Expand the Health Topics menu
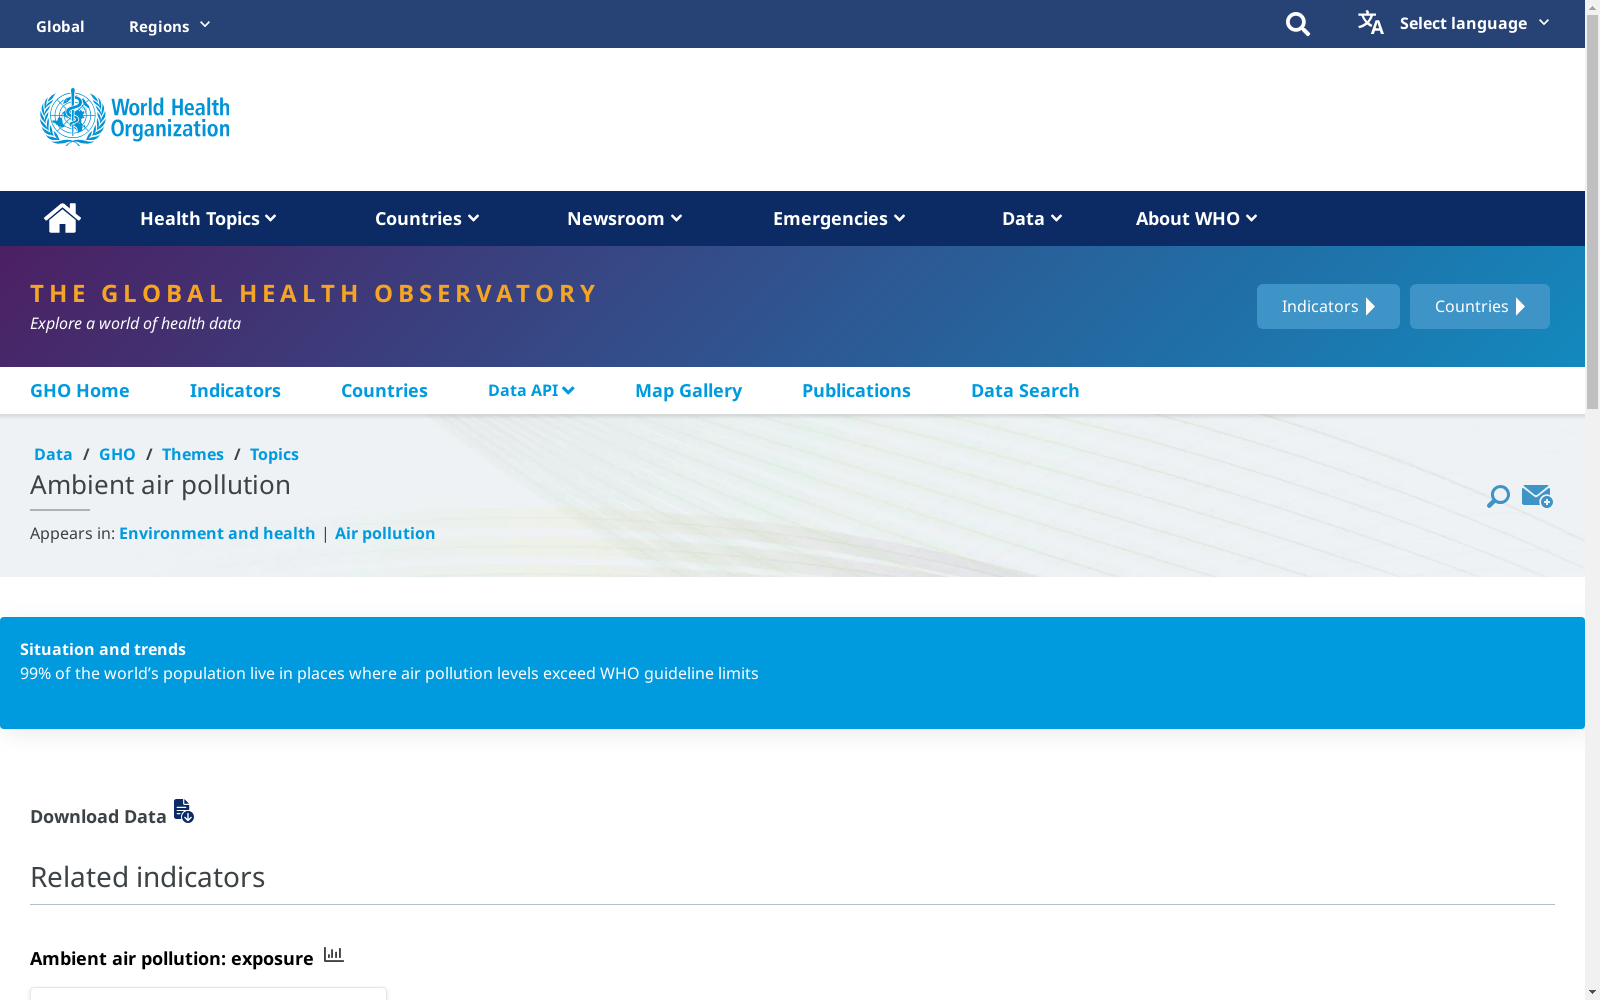This screenshot has height=1000, width=1600. 208,218
